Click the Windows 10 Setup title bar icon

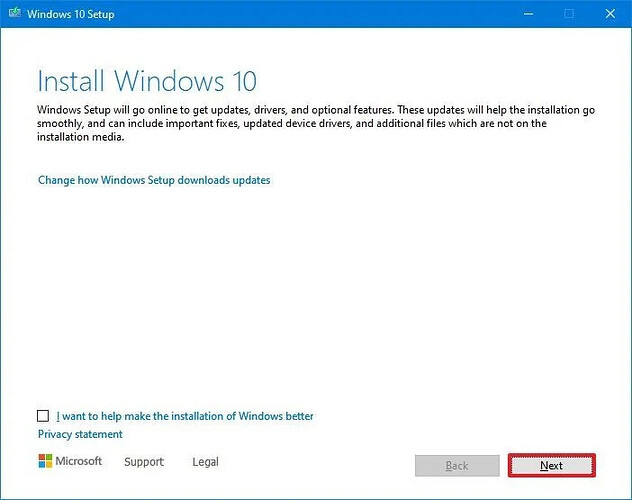pos(15,13)
